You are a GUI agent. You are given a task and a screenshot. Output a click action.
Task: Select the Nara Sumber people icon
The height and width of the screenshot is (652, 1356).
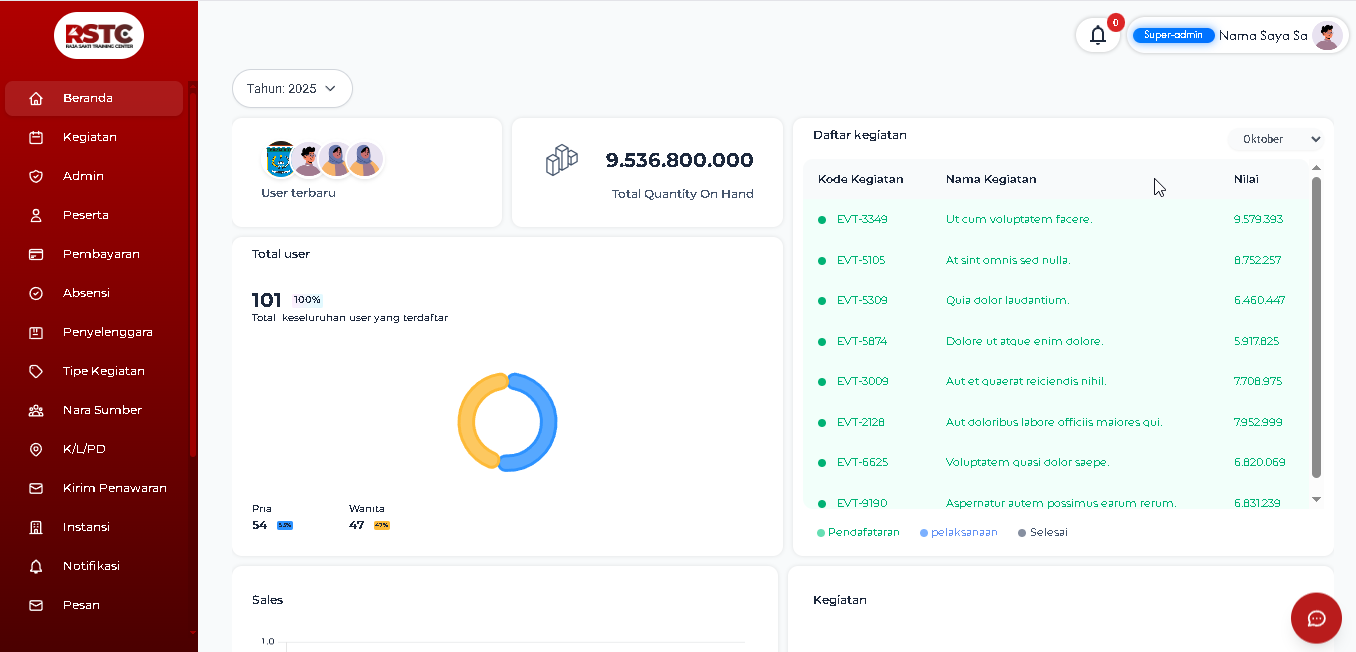(x=37, y=409)
